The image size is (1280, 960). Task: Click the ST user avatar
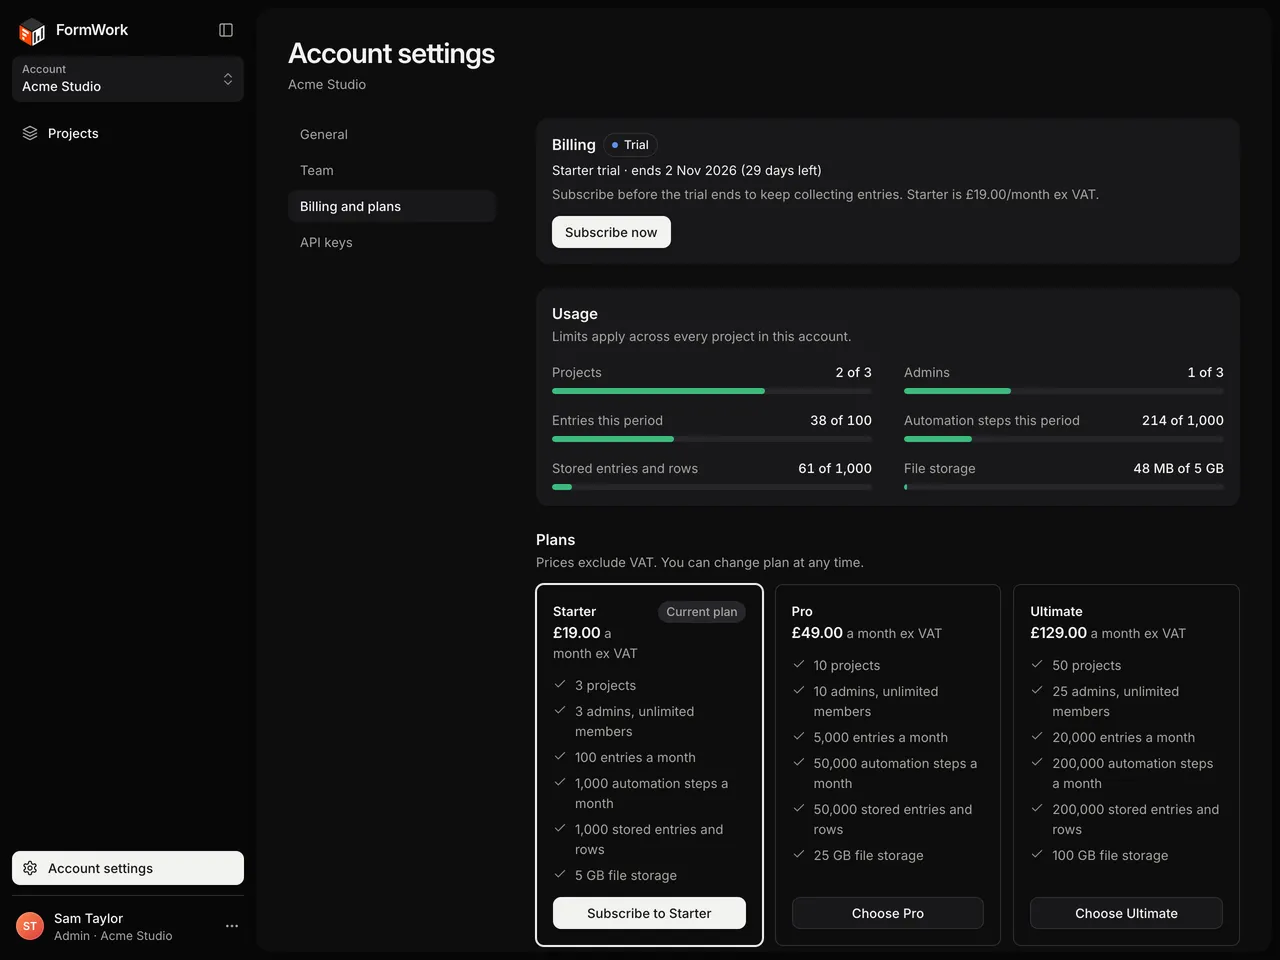(30, 926)
